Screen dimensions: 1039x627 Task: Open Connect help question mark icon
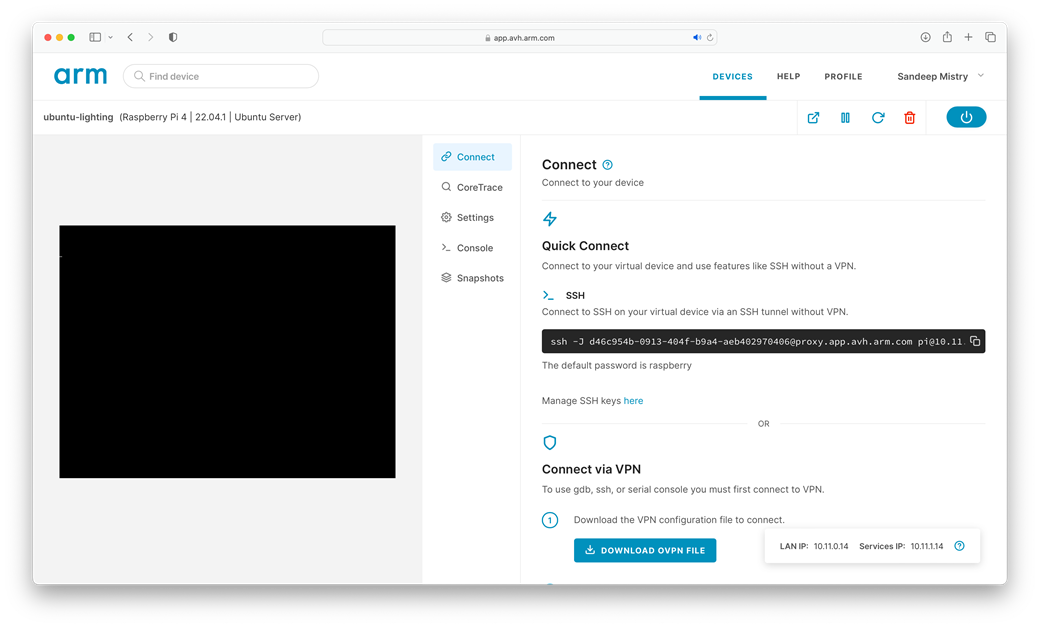(608, 165)
